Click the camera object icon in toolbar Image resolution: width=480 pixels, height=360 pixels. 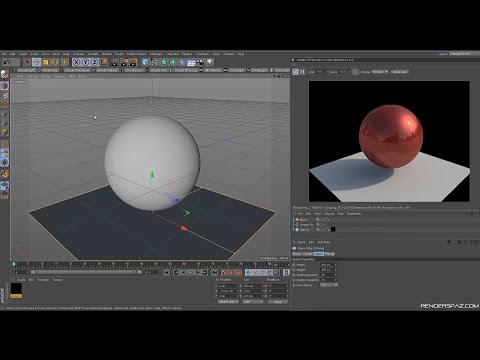[200, 62]
